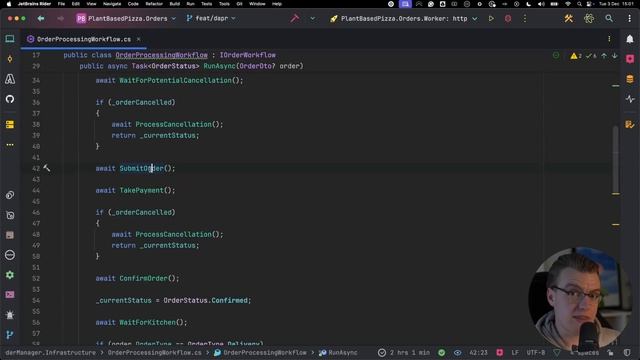The width and height of the screenshot is (640, 360).
Task: Click OrderProcessingWorkflow class in breadcrumb bar
Action: point(260,353)
